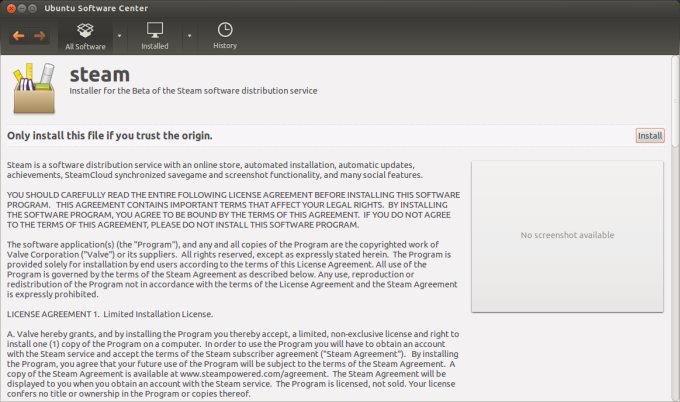Minimize the Ubuntu Software Center window
The width and height of the screenshot is (680, 402).
(x=22, y=8)
